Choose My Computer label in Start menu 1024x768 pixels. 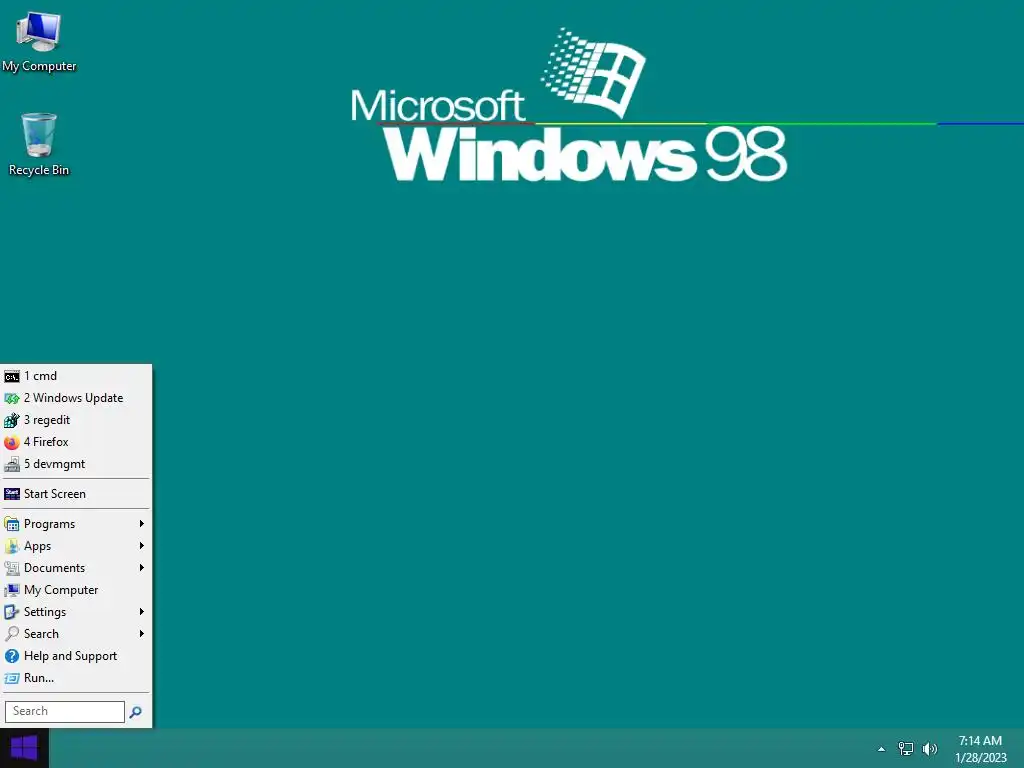point(61,590)
